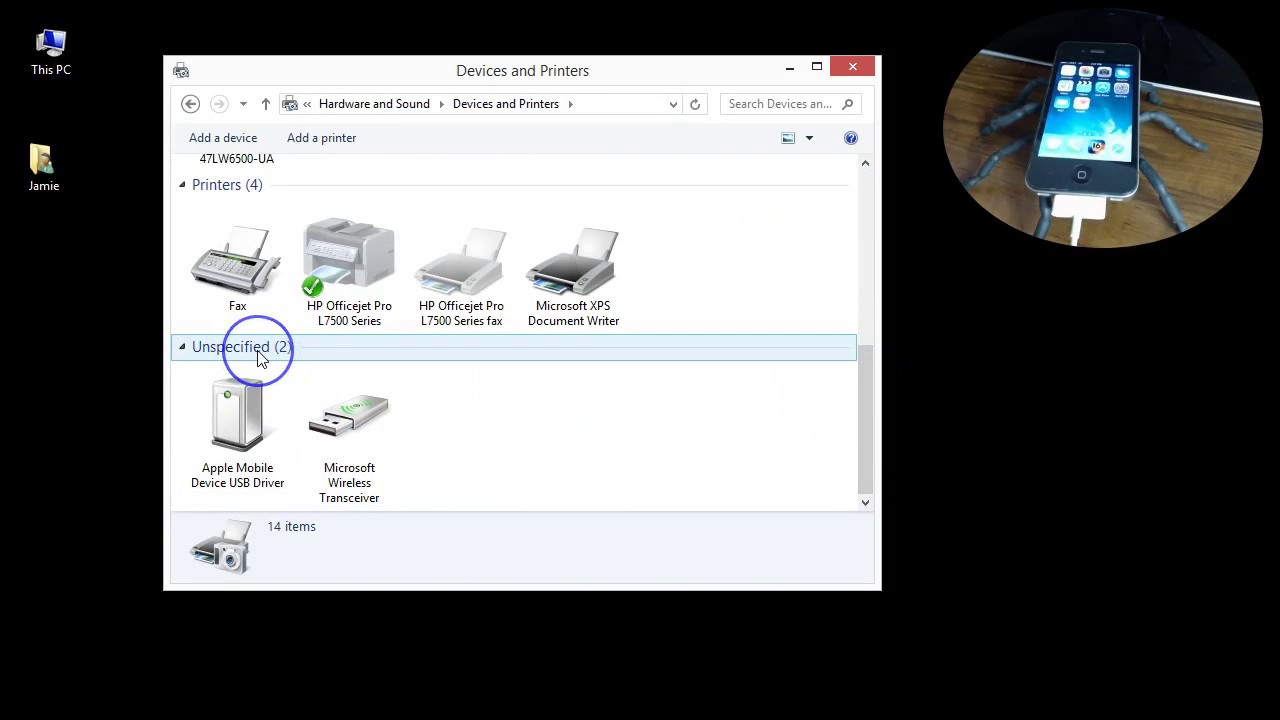Click Add a printer

tap(321, 138)
